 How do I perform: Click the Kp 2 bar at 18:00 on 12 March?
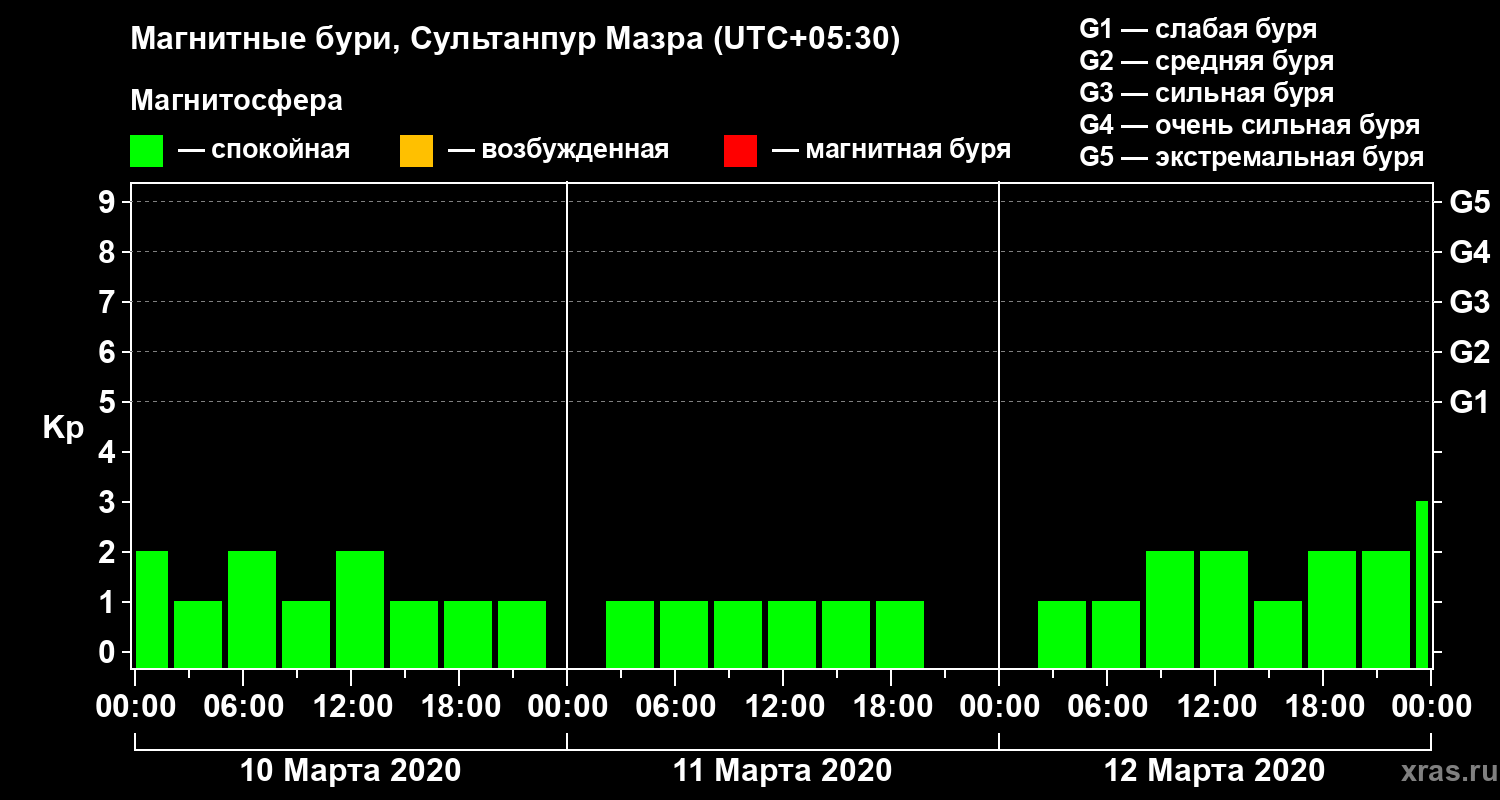coord(1332,609)
